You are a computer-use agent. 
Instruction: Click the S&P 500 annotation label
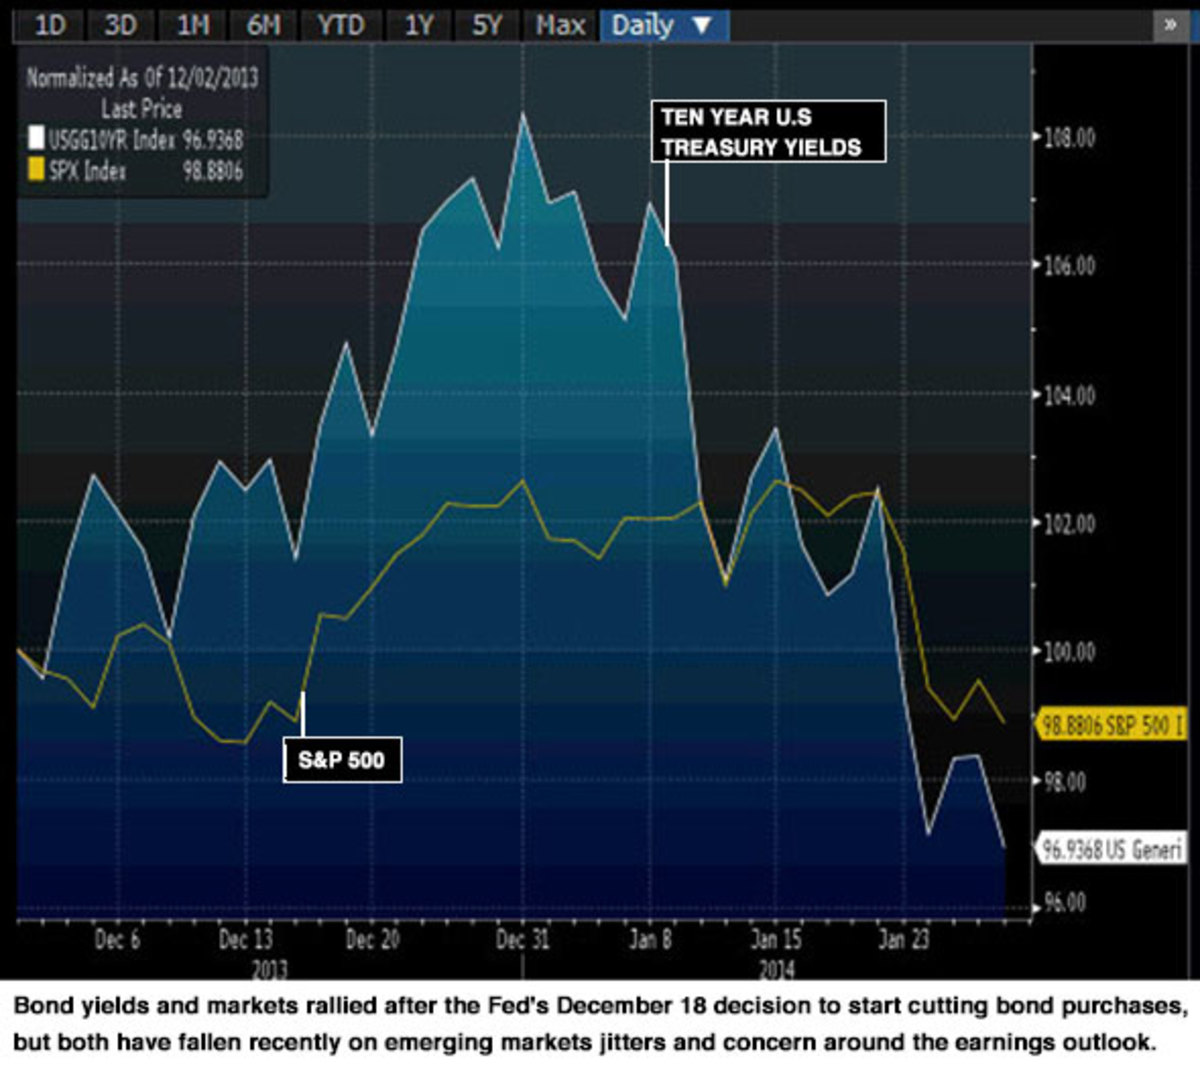pos(342,760)
